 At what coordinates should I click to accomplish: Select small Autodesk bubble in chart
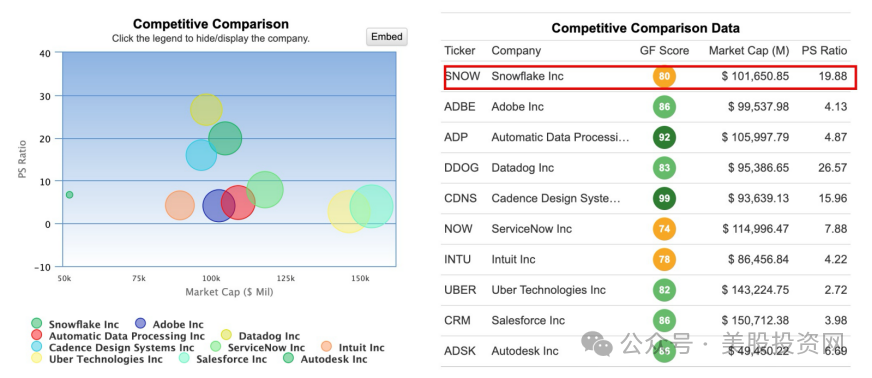coord(70,195)
